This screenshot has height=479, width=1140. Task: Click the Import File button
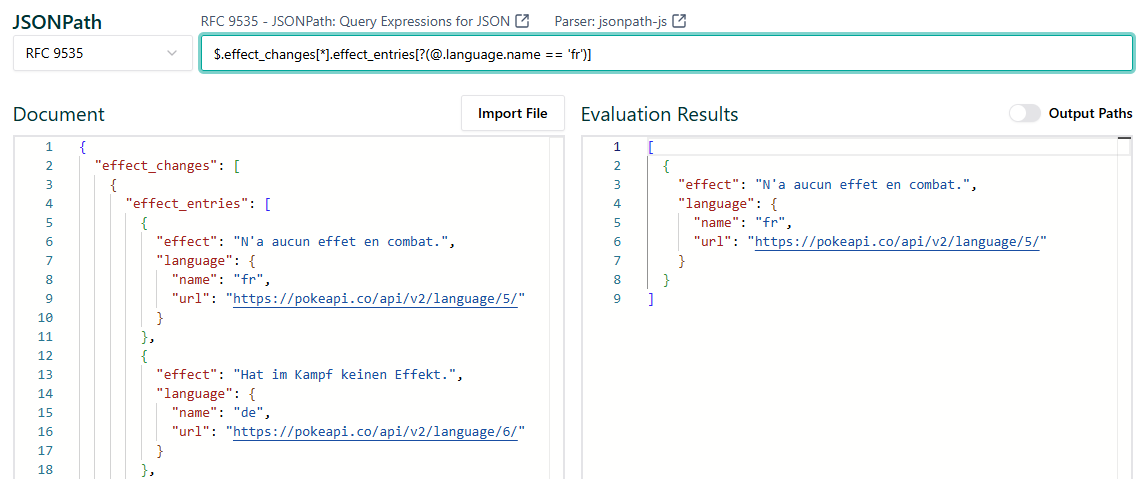point(512,113)
